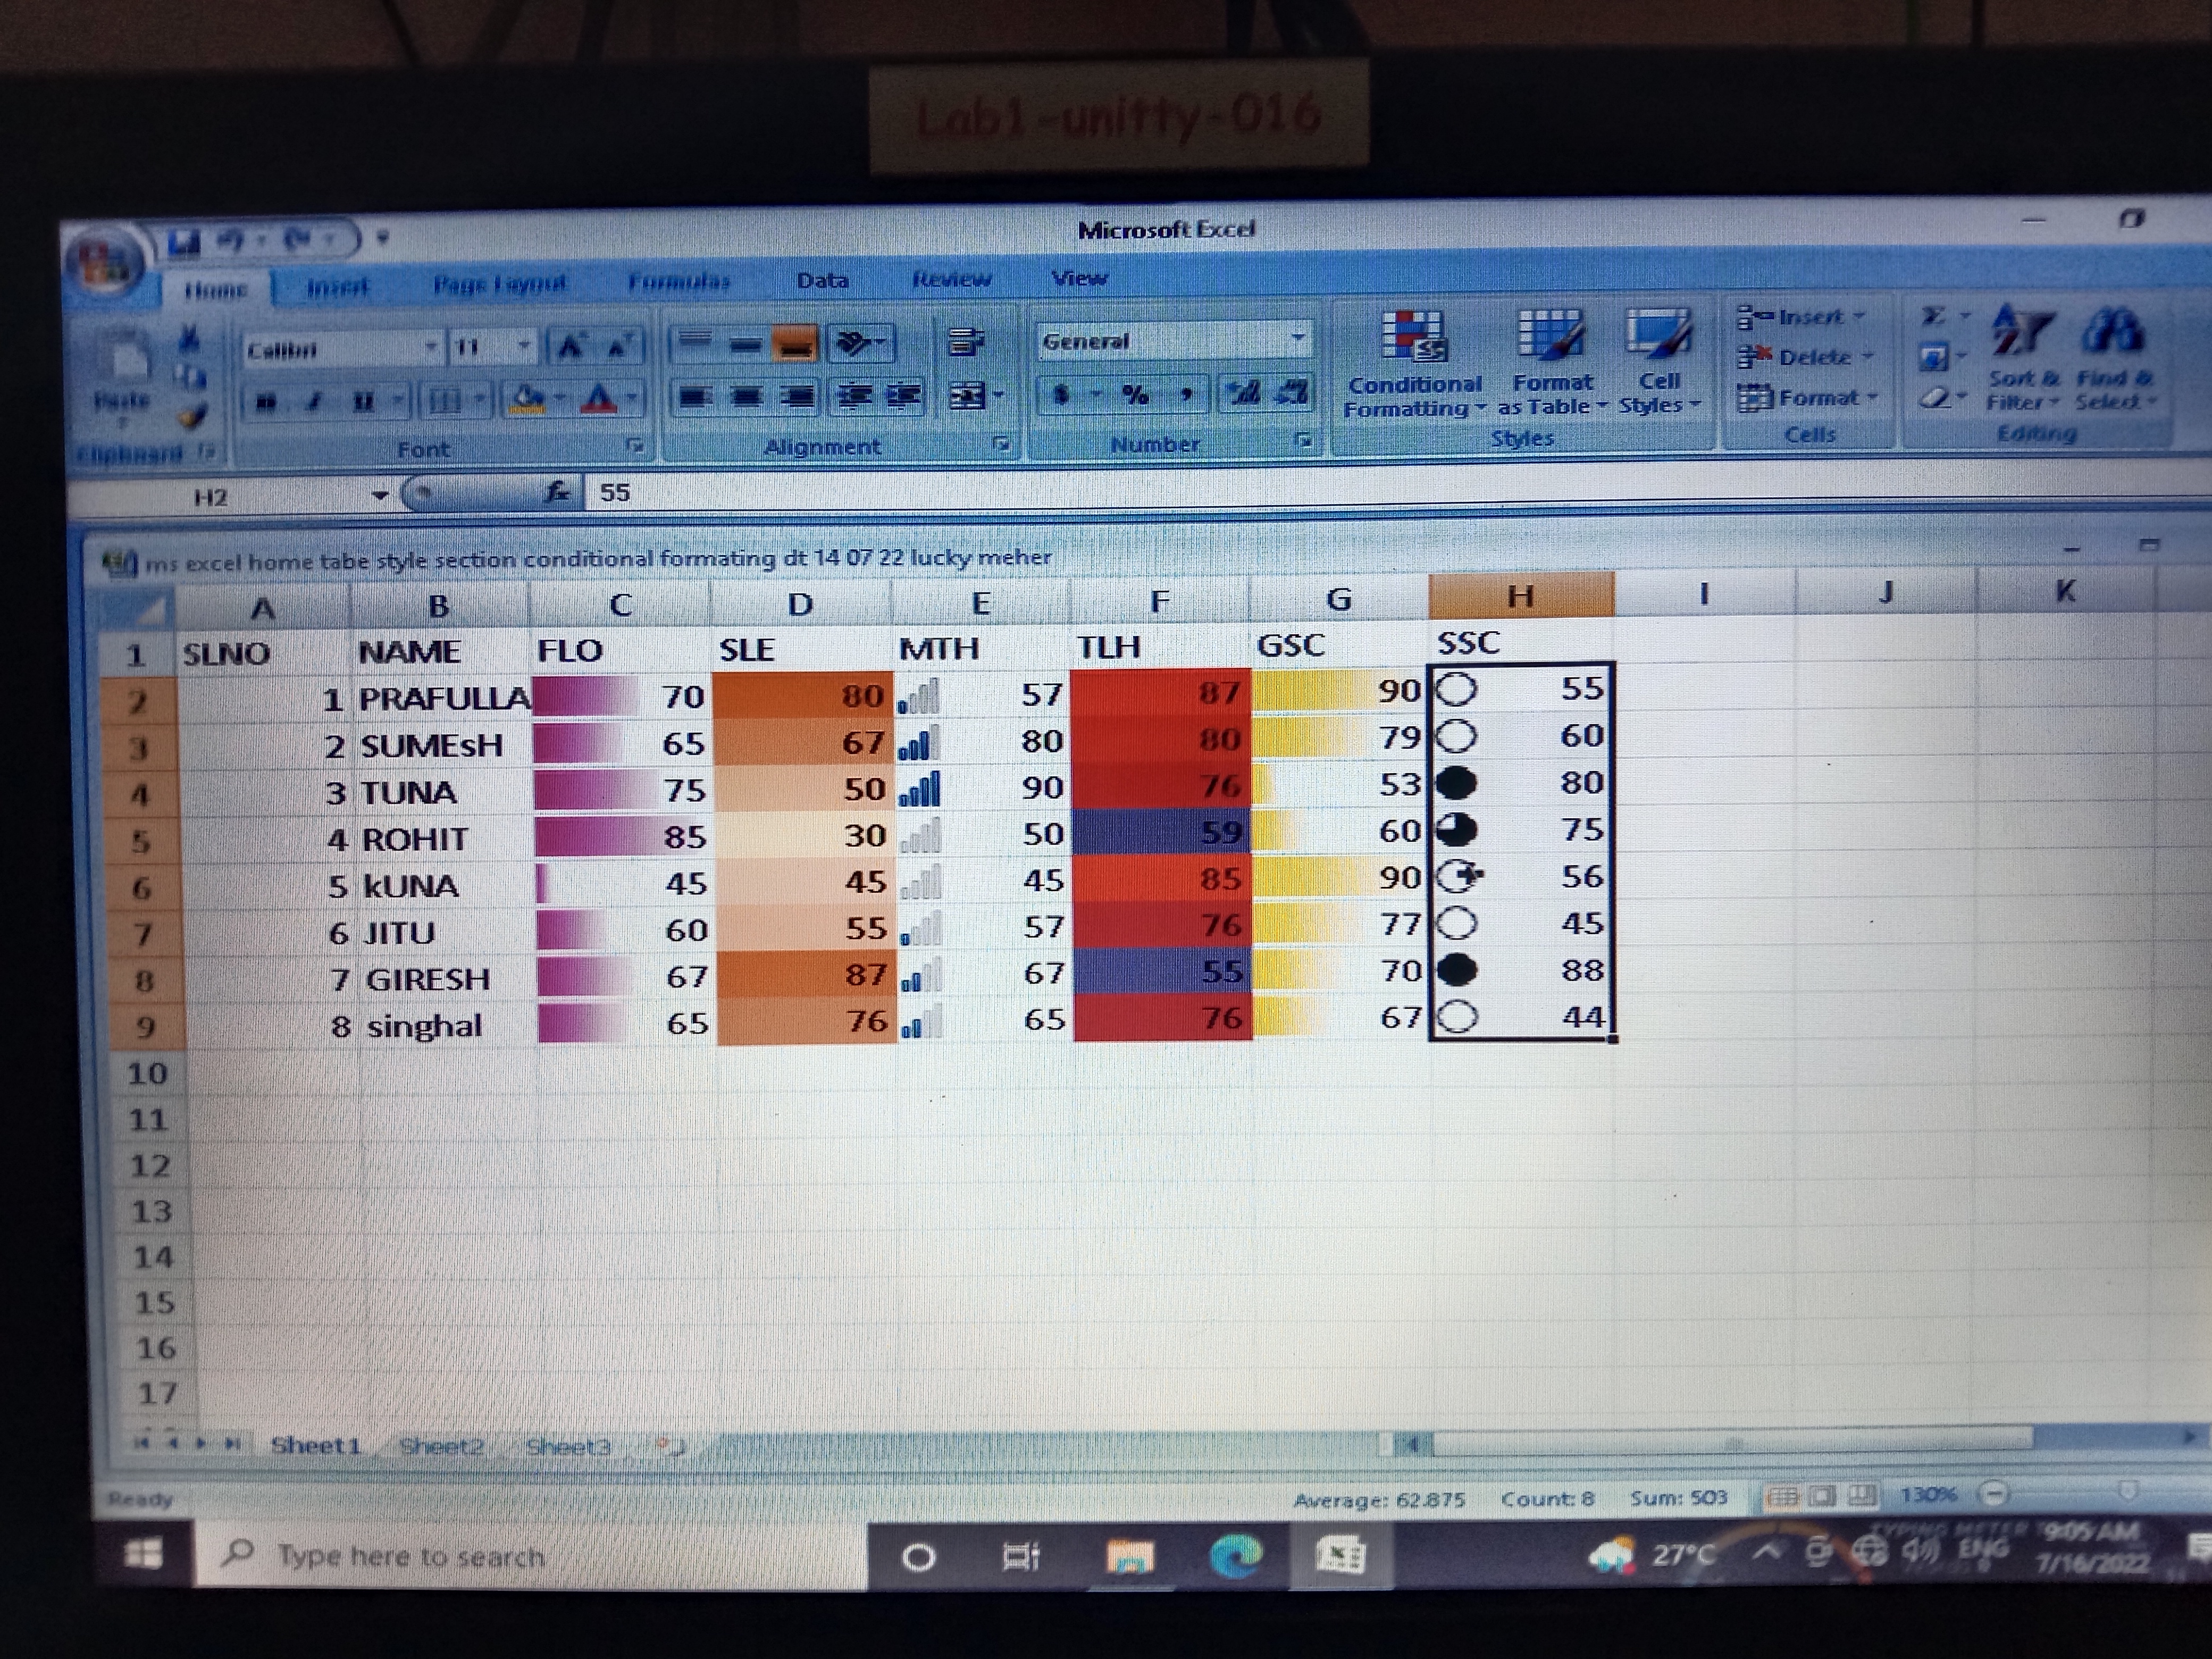Toggle Italic formatting

pos(314,402)
